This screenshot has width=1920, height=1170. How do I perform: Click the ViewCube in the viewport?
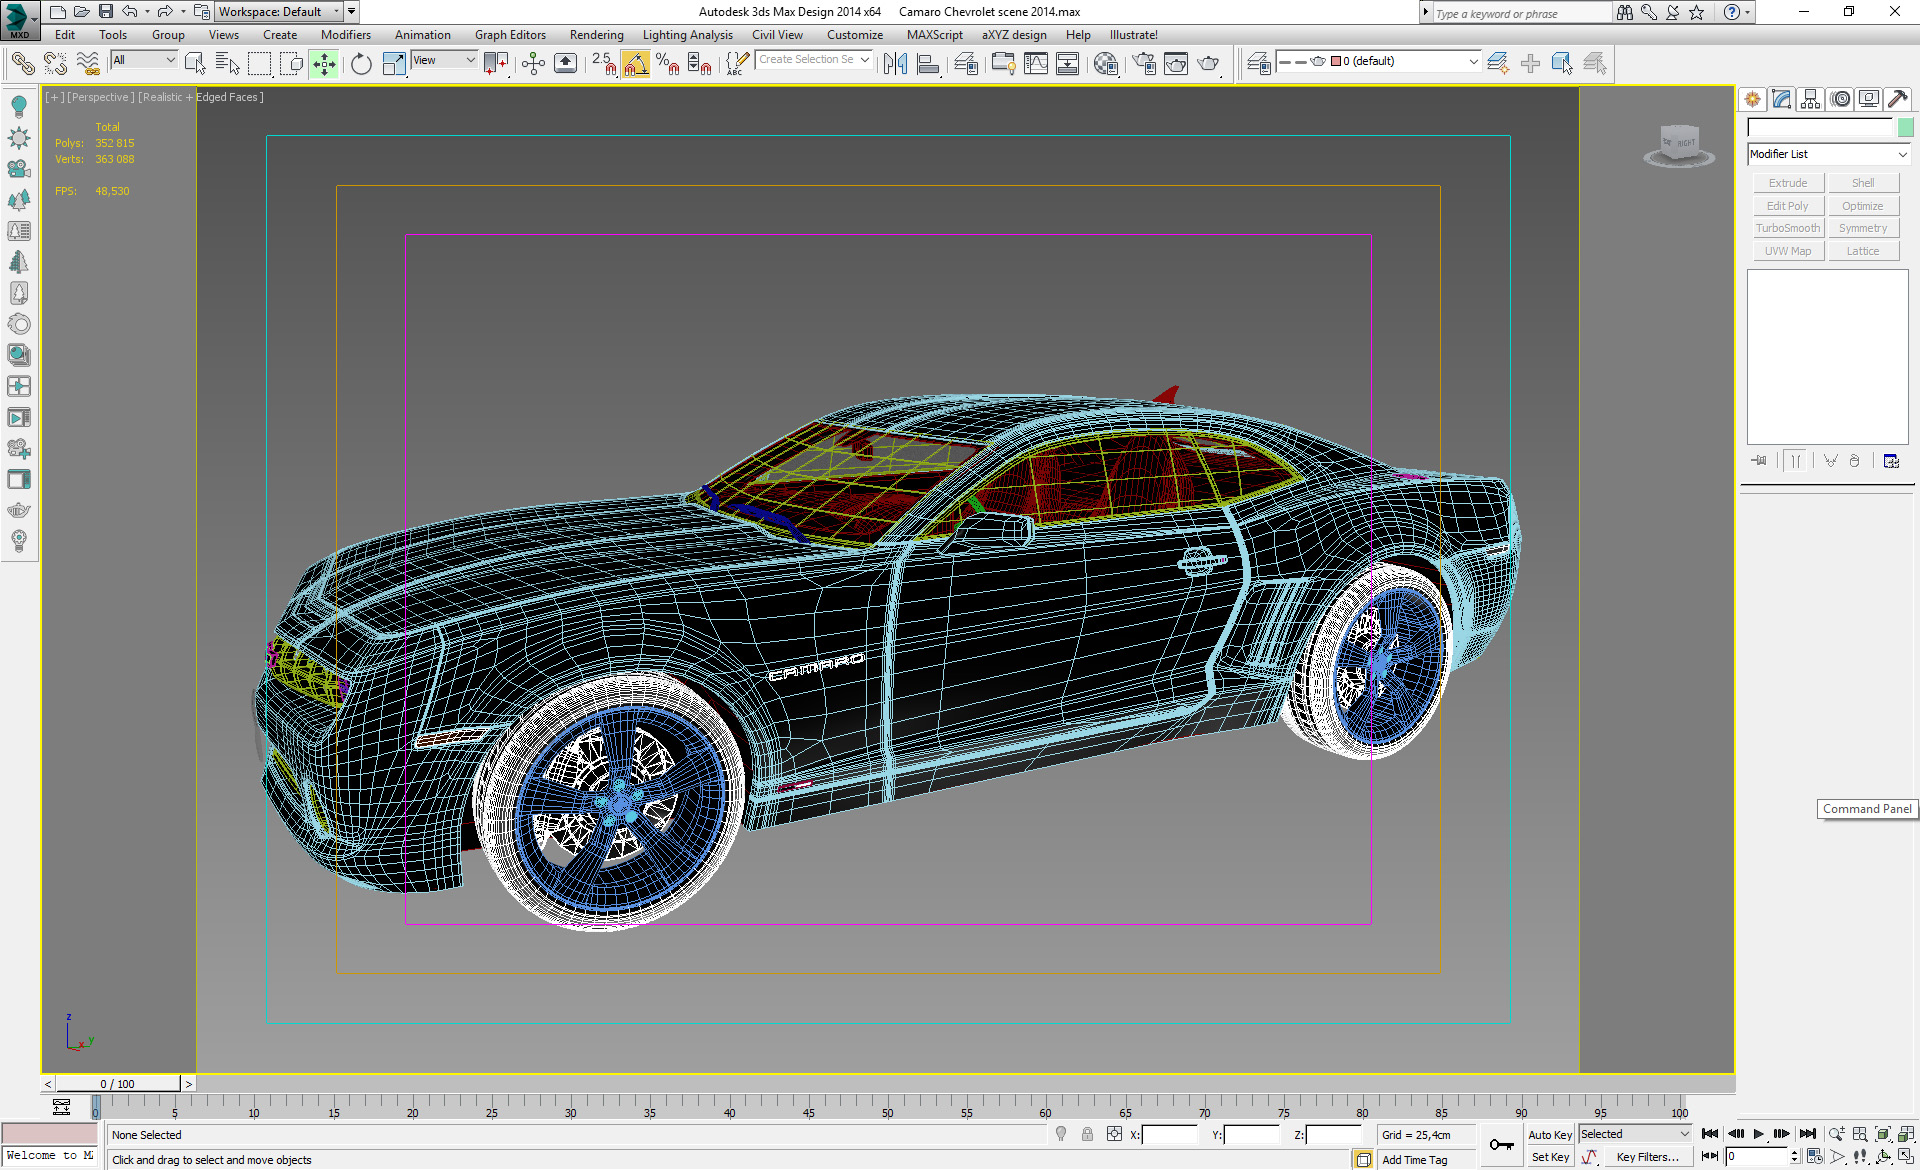point(1679,145)
